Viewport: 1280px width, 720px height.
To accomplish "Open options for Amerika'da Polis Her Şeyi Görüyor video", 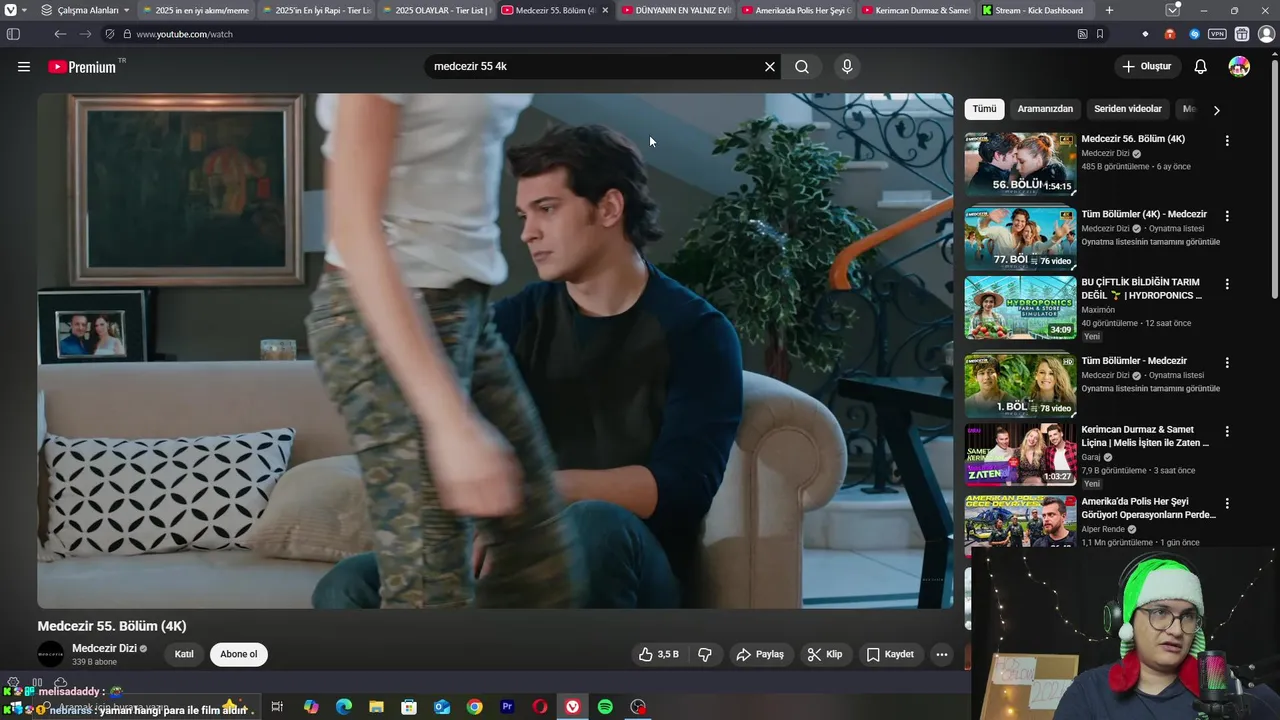I will pos(1227,503).
